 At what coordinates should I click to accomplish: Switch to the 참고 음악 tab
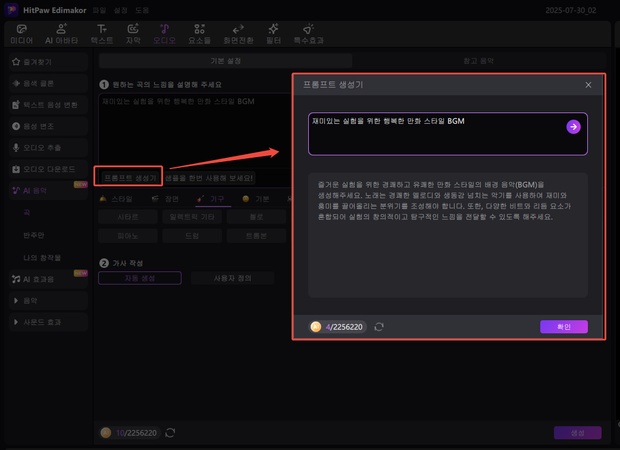(478, 61)
